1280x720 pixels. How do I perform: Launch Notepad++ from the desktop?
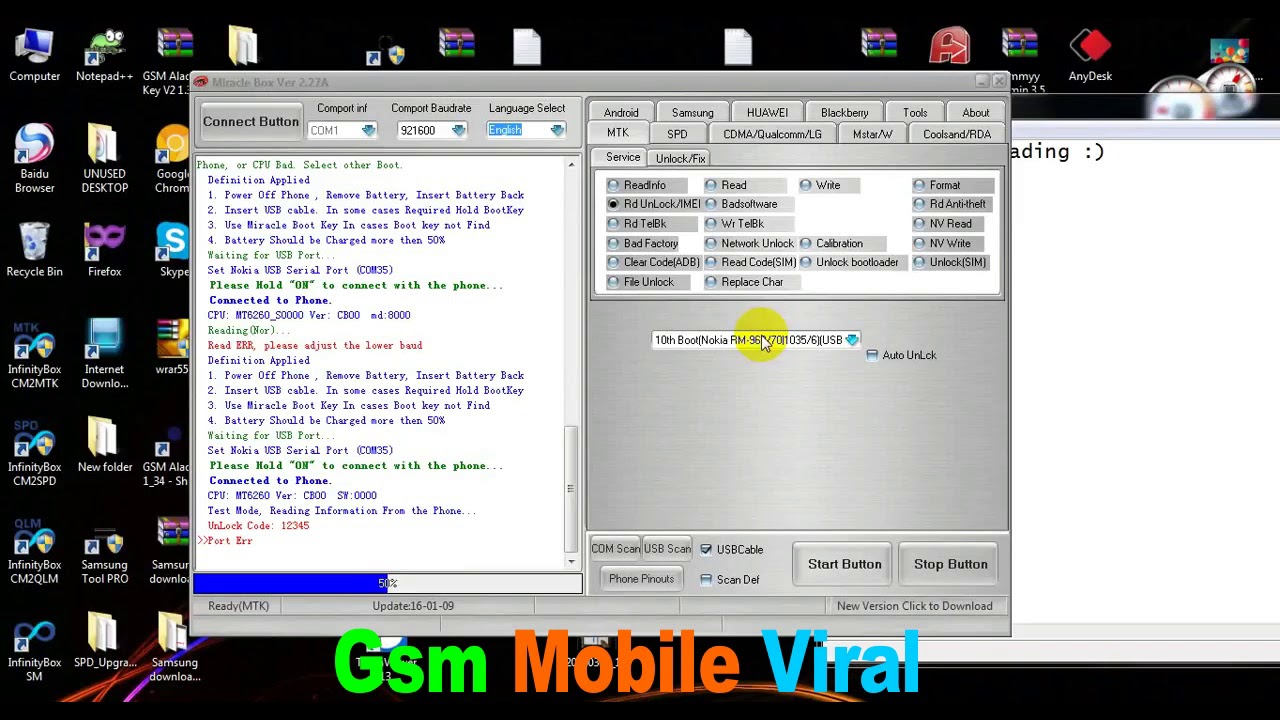(104, 55)
